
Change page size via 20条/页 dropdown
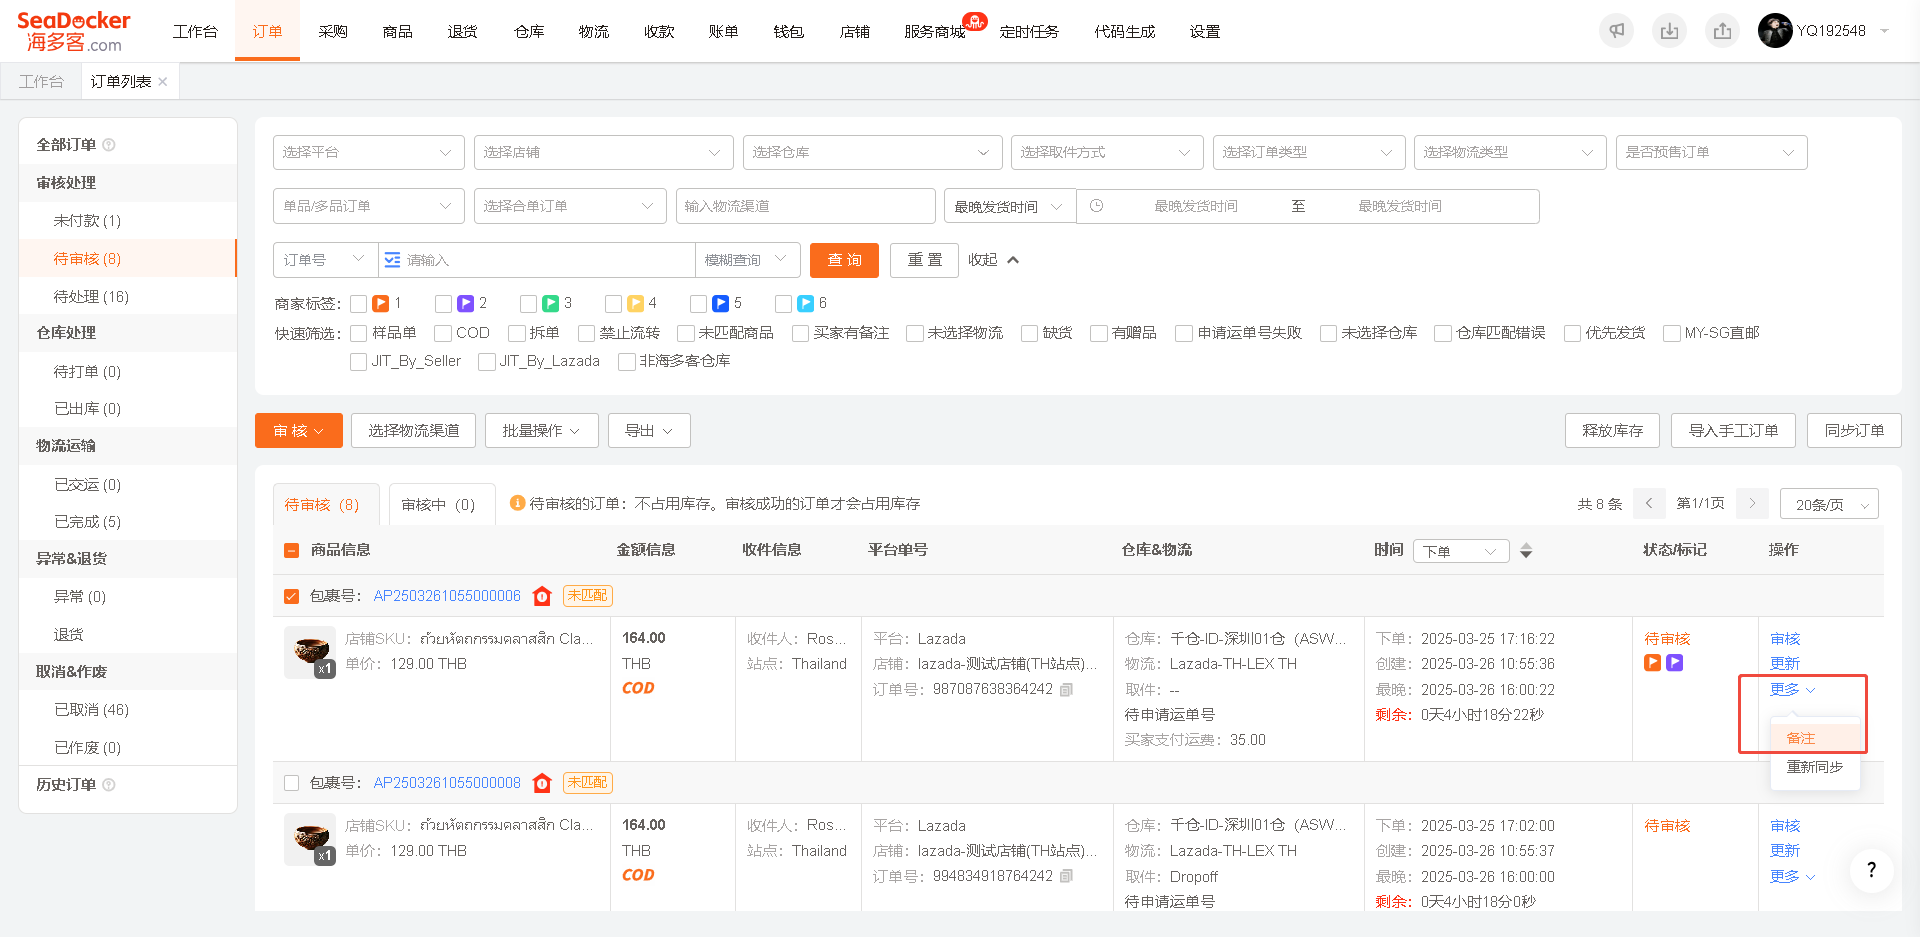tap(1829, 504)
